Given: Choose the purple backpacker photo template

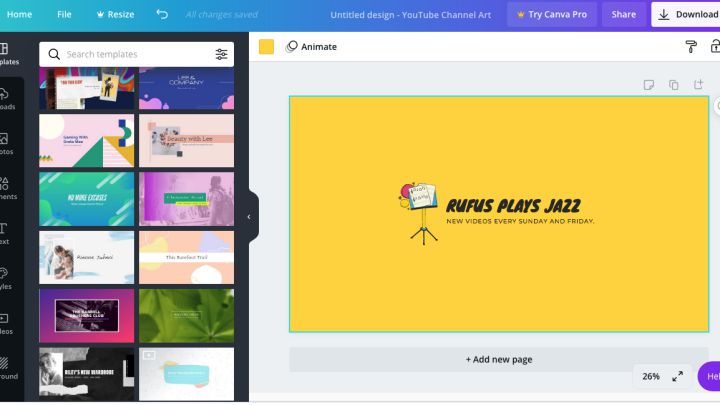Looking at the screenshot, I should click(186, 199).
